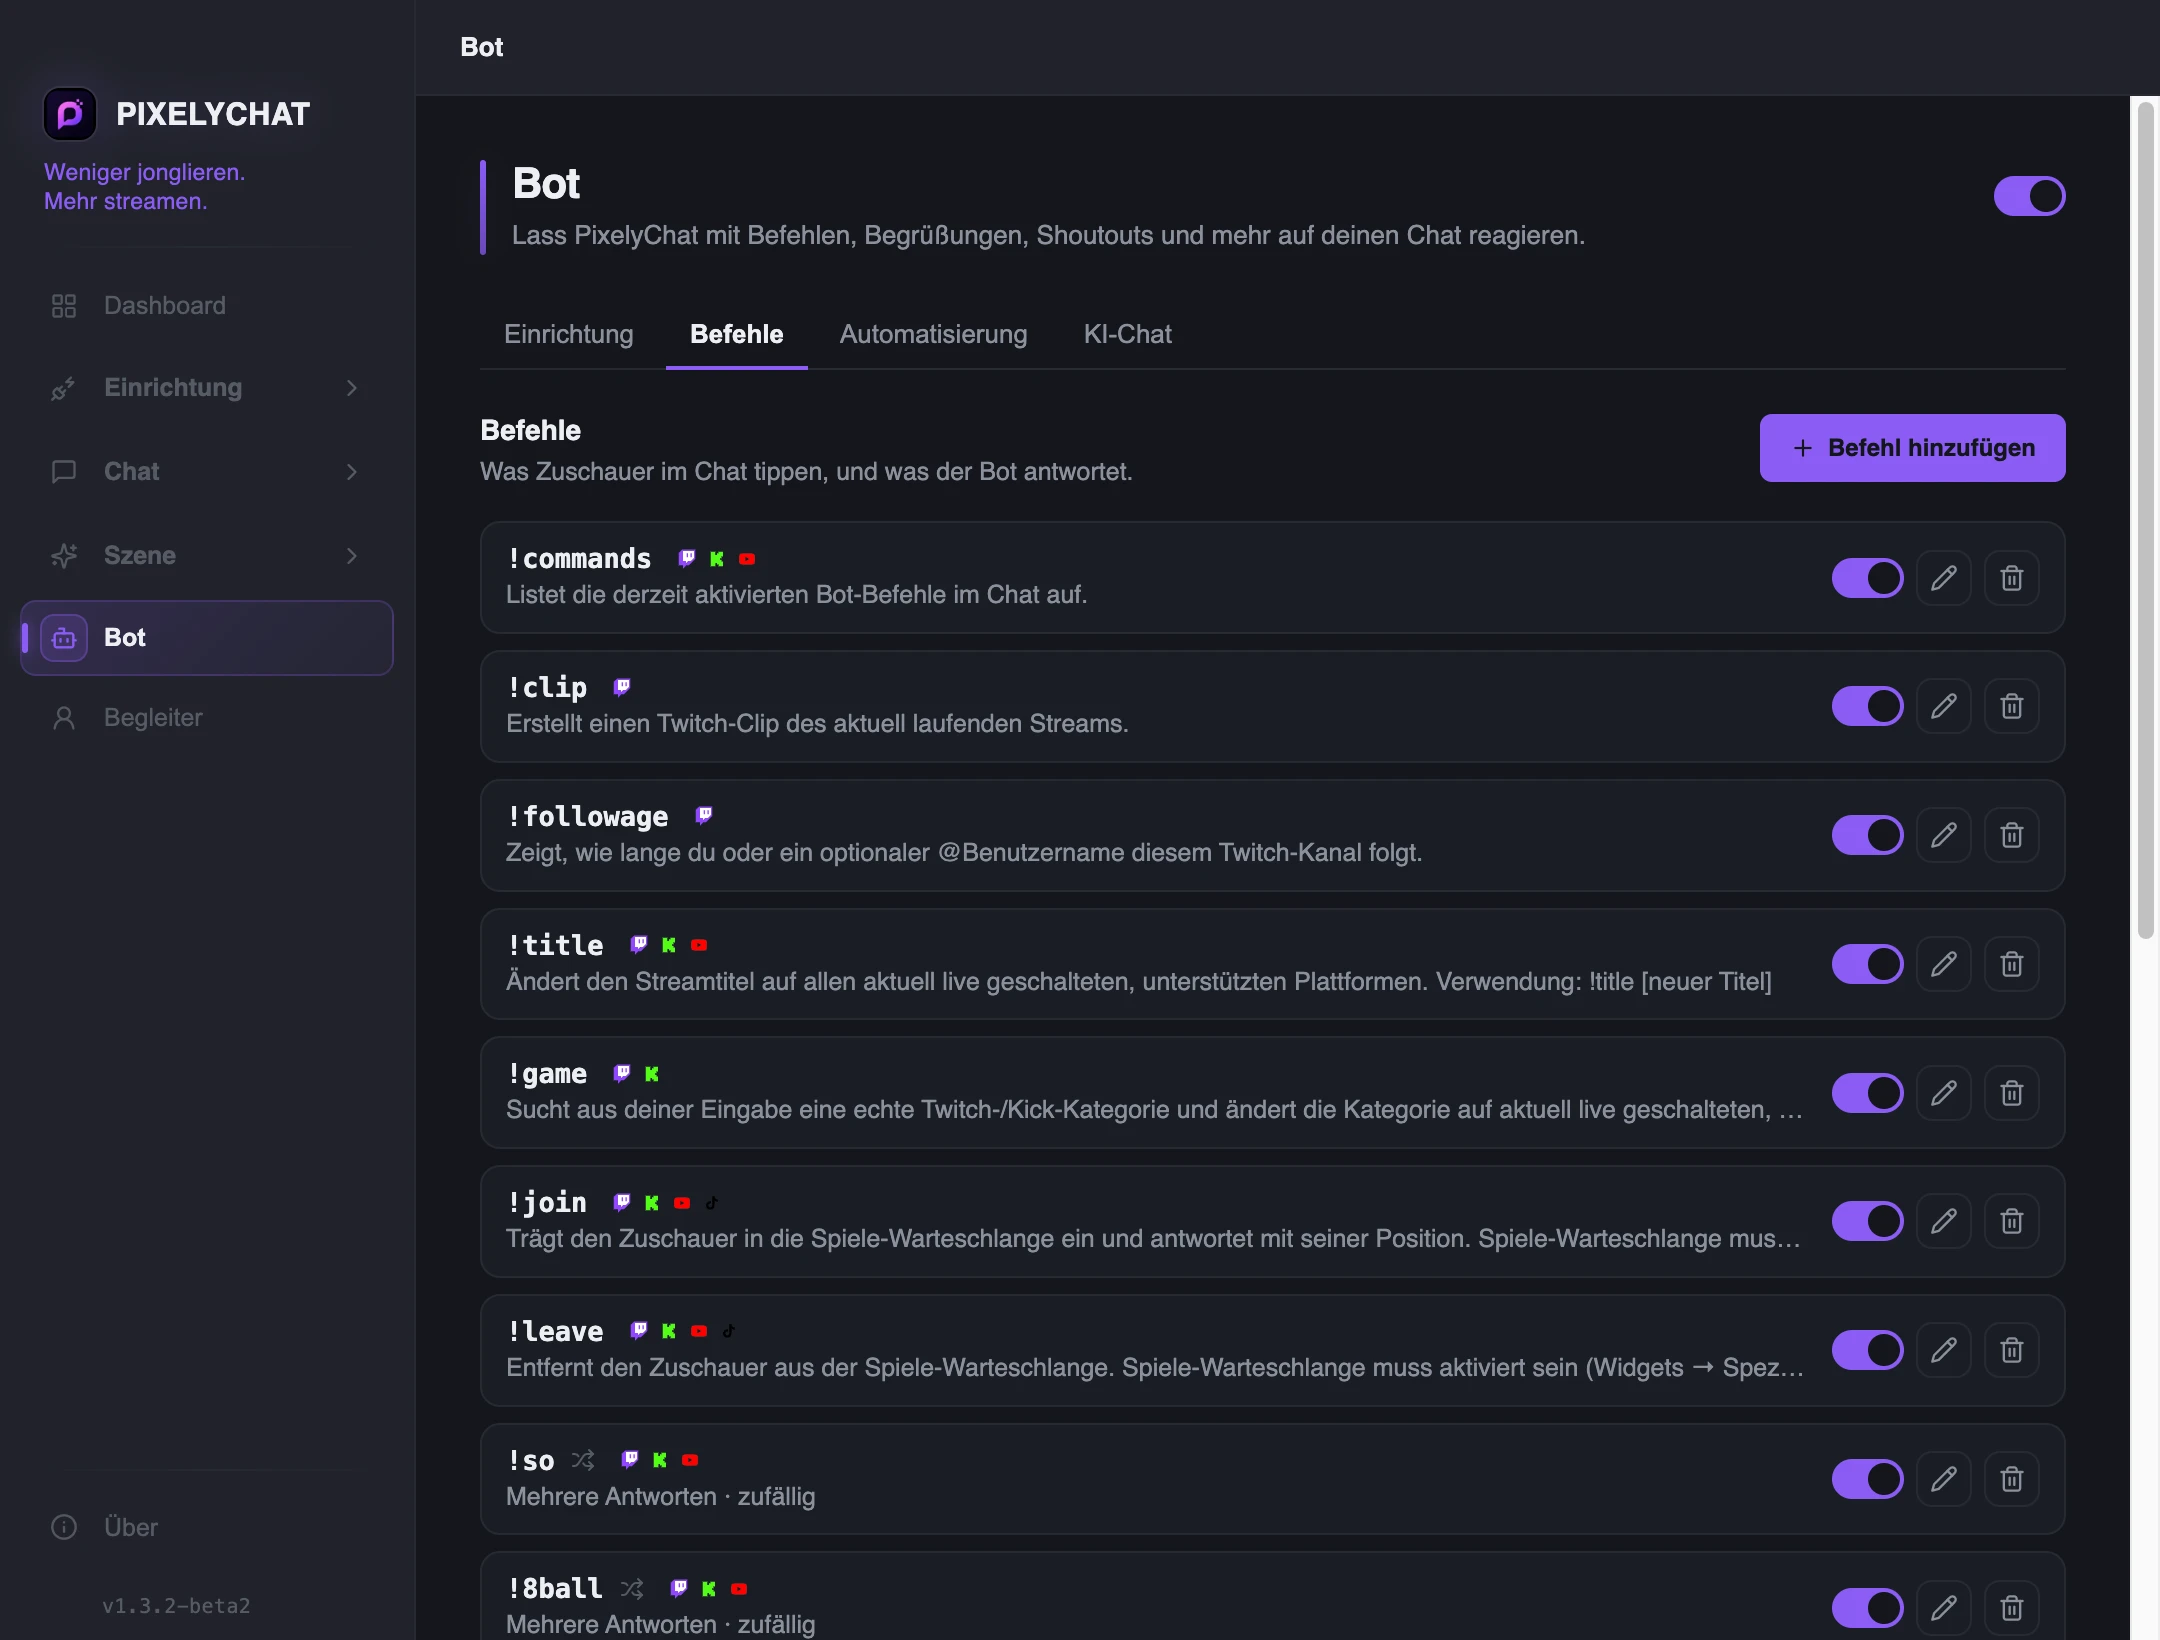Switch to the Einrichtung tab
This screenshot has width=2160, height=1640.
(x=568, y=334)
